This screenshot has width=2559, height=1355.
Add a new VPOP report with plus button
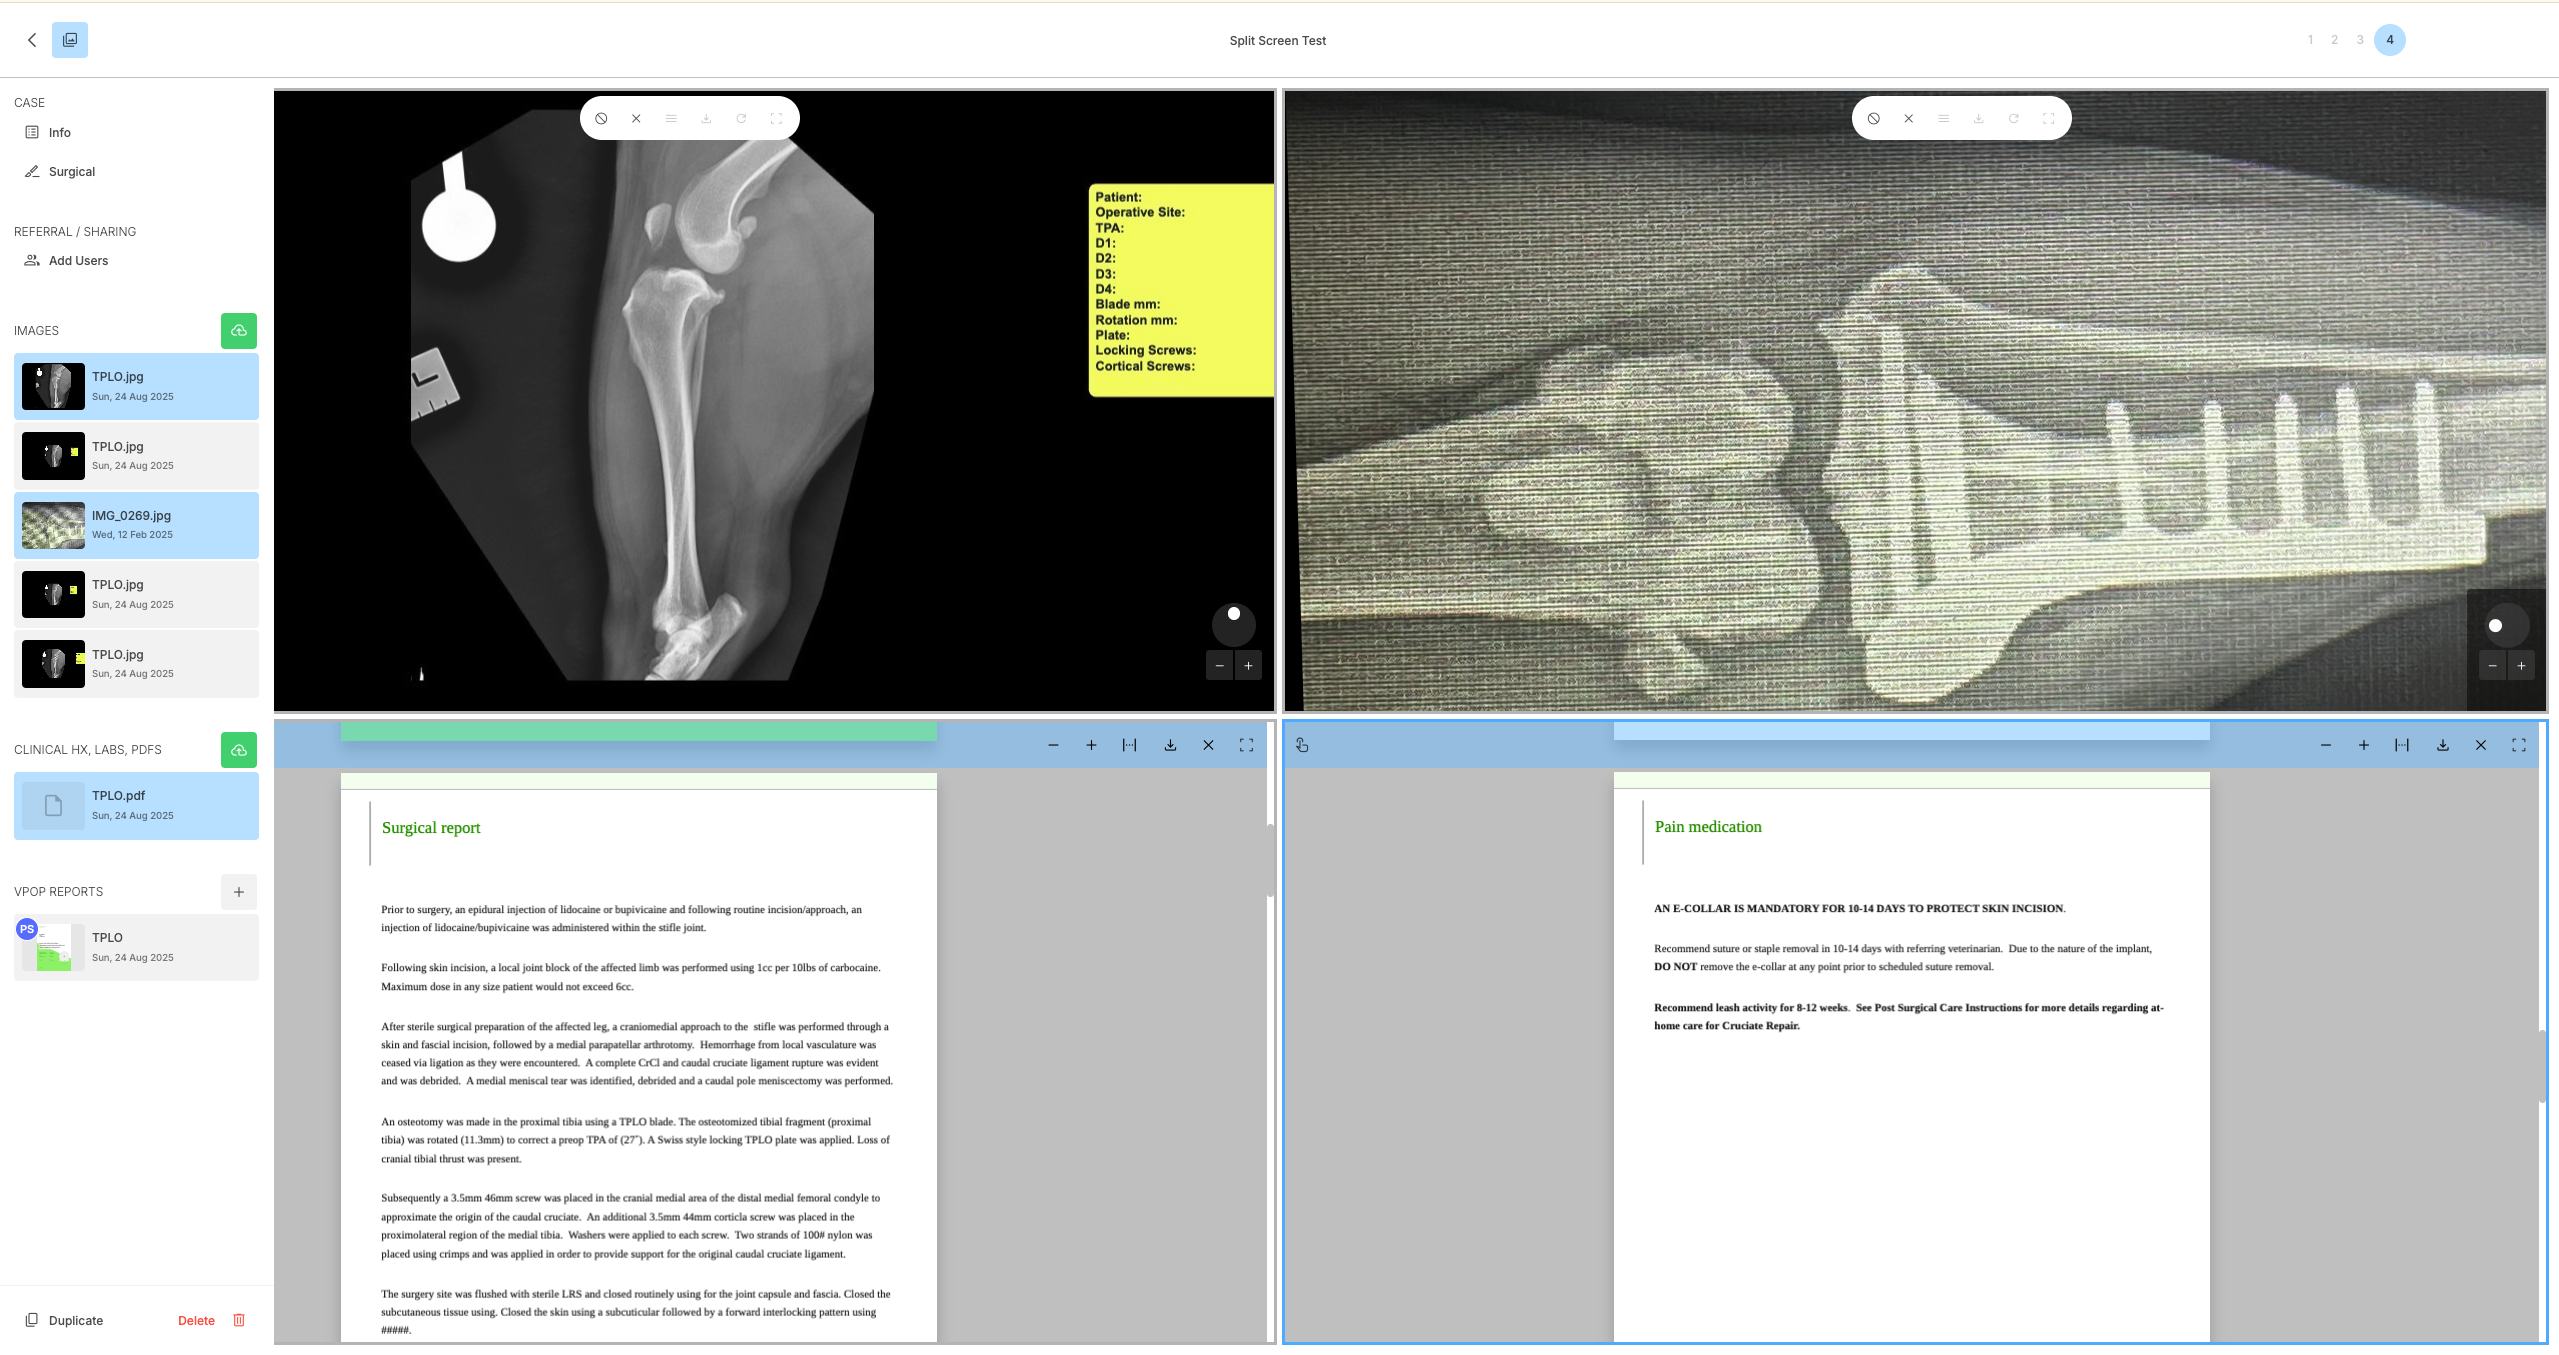[x=239, y=892]
